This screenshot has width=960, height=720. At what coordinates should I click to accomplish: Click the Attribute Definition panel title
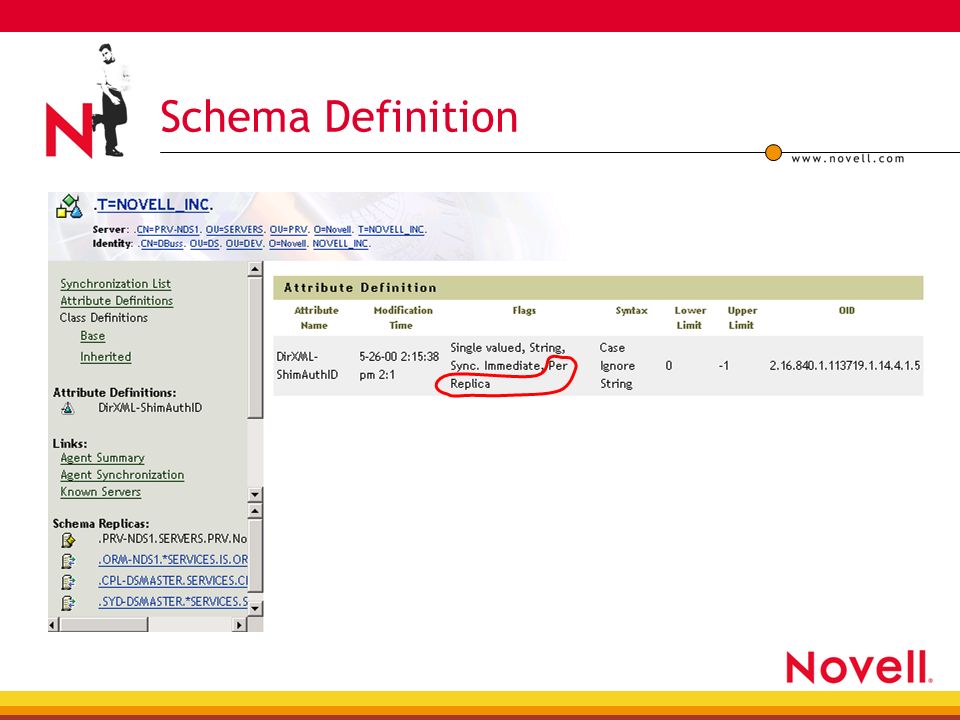pos(360,288)
